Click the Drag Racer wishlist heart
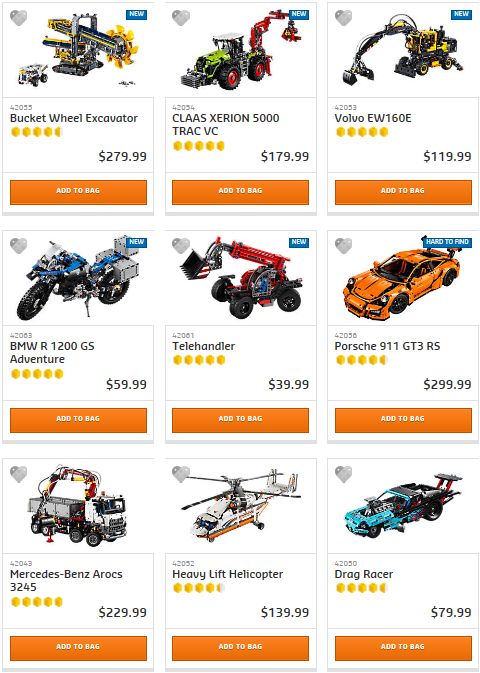This screenshot has width=480, height=673. coord(343,474)
